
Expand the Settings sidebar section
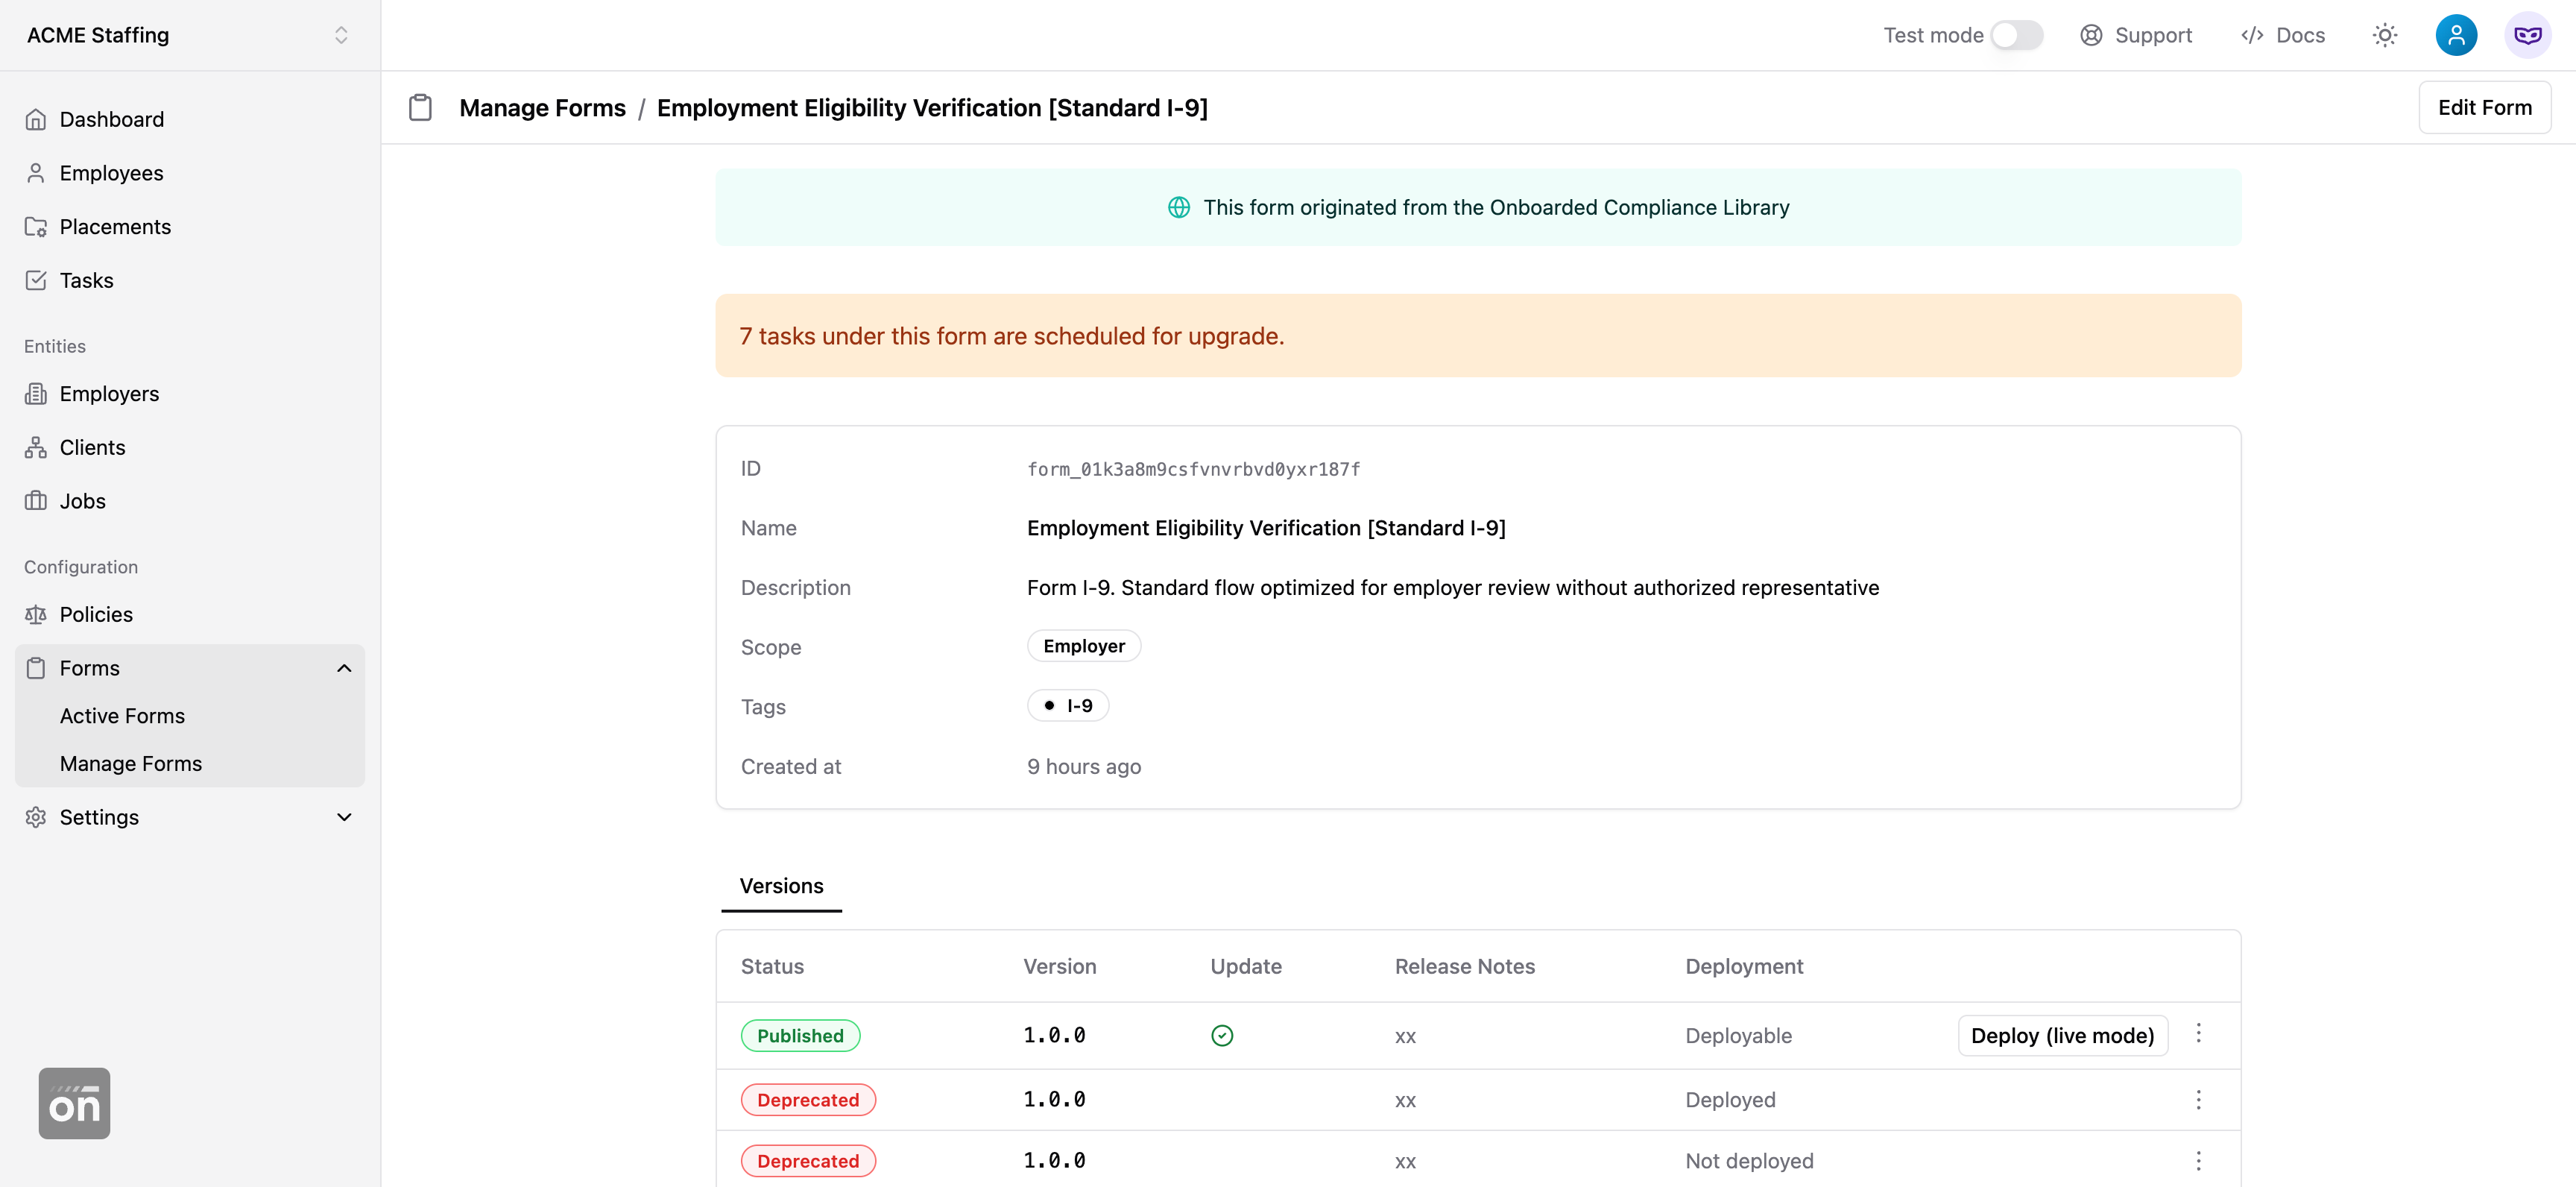344,817
